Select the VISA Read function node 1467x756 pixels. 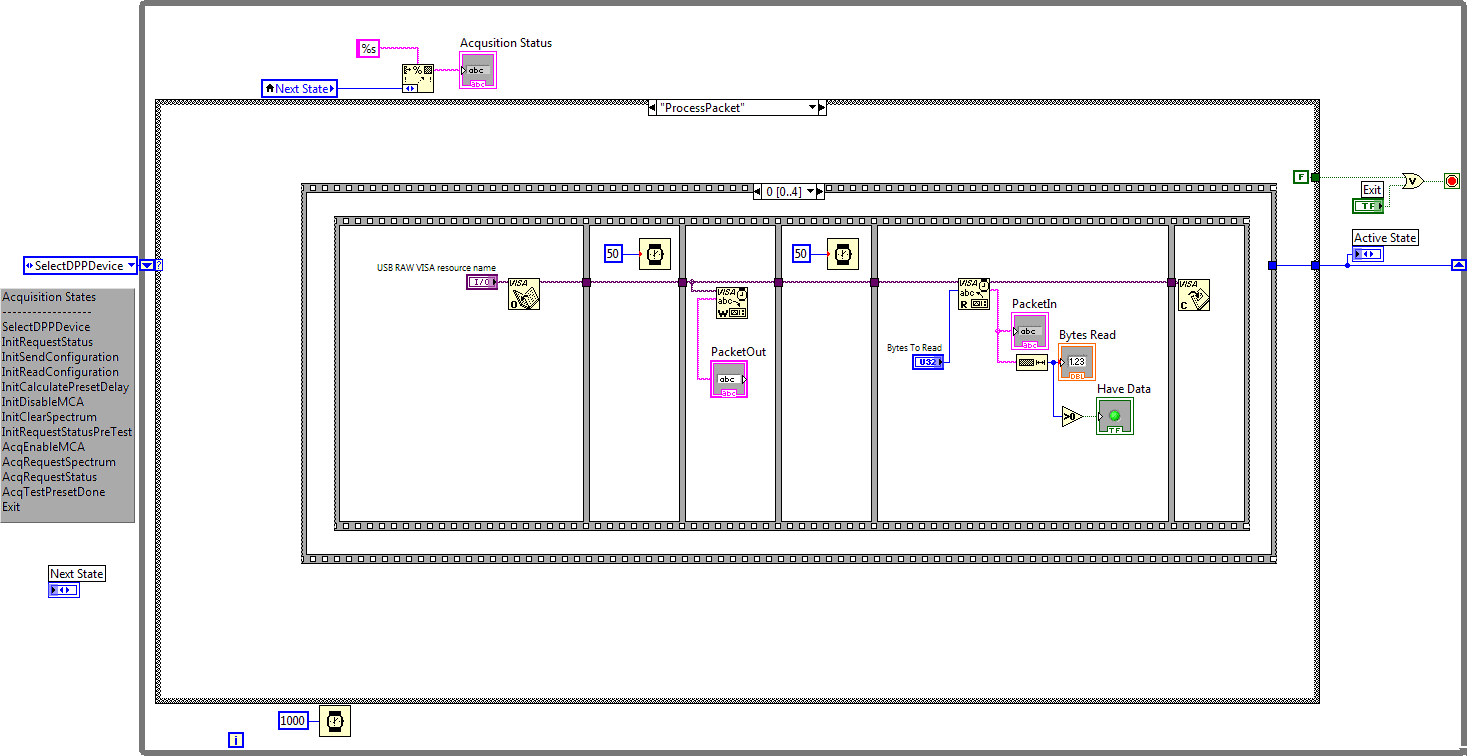(973, 294)
